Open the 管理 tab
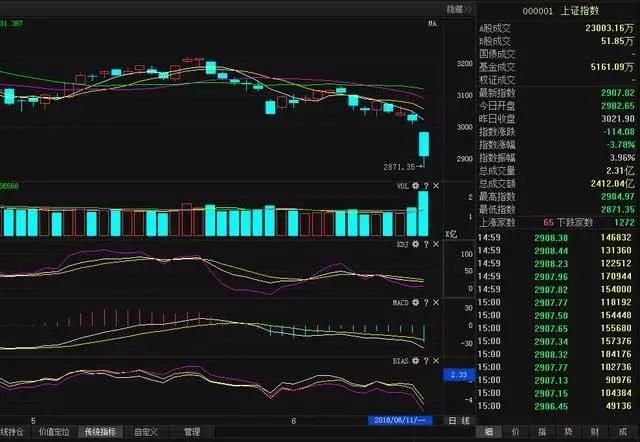The image size is (640, 442). click(x=192, y=432)
